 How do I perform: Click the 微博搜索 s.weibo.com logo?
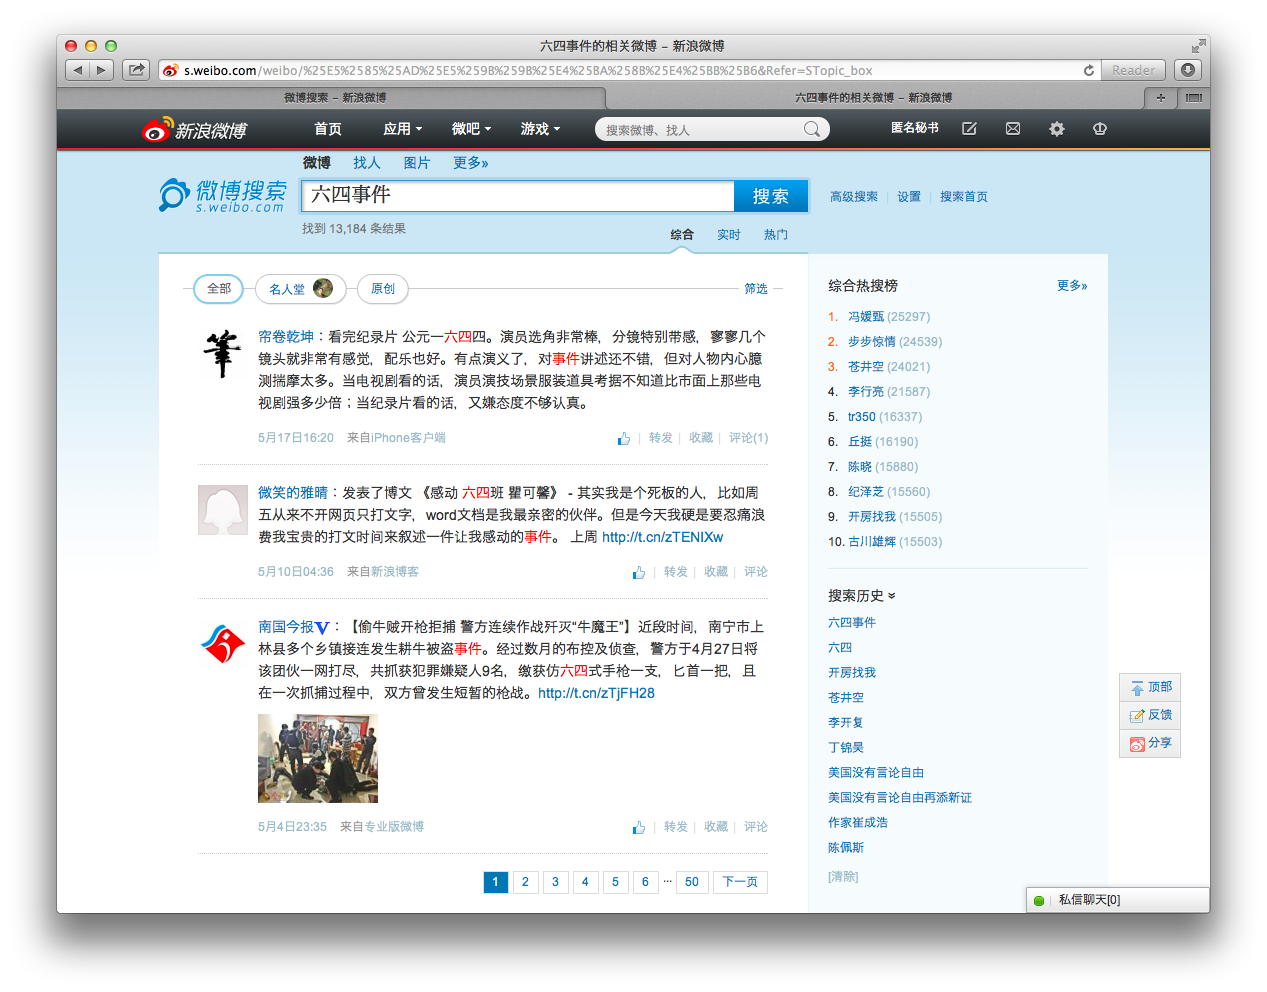pos(223,195)
